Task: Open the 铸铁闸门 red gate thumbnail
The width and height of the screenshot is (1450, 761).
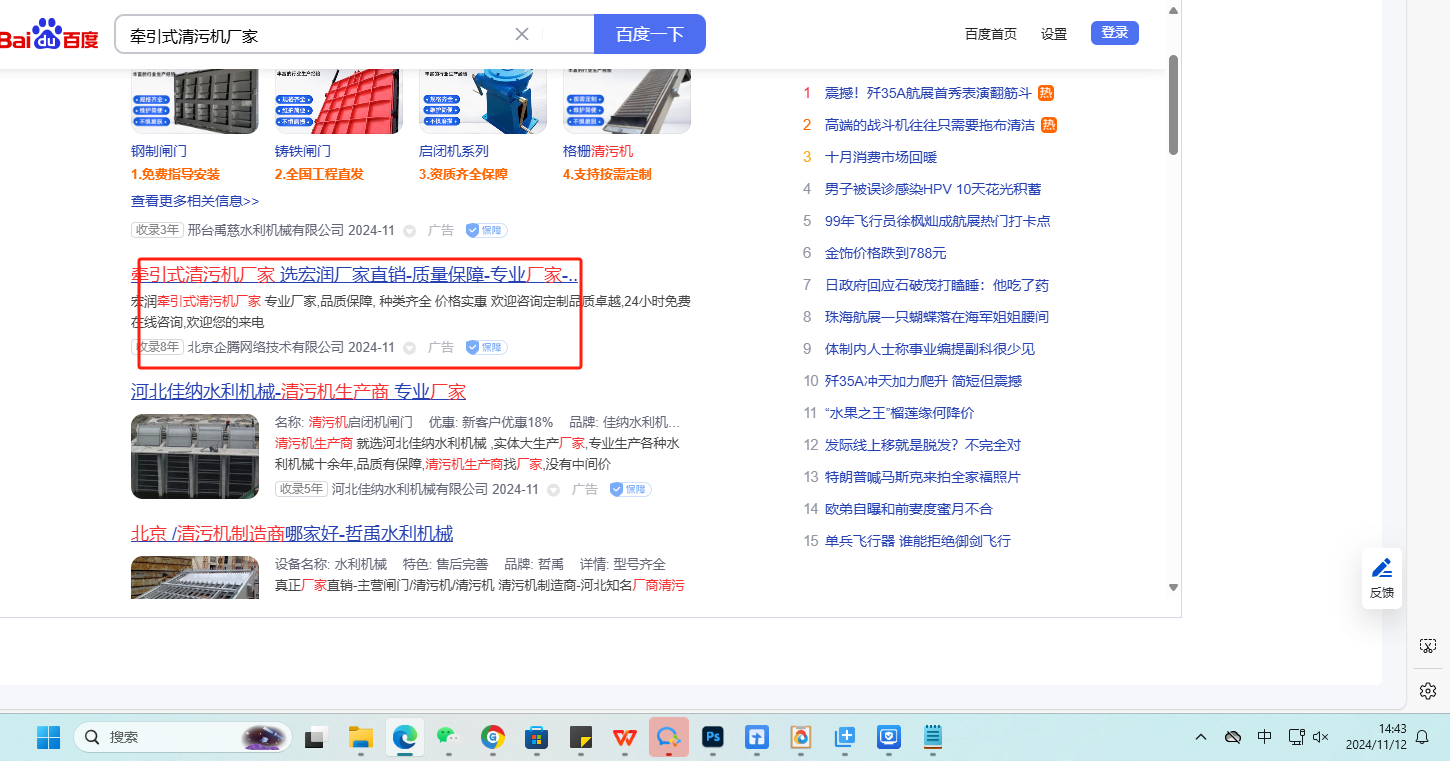Action: pos(339,101)
